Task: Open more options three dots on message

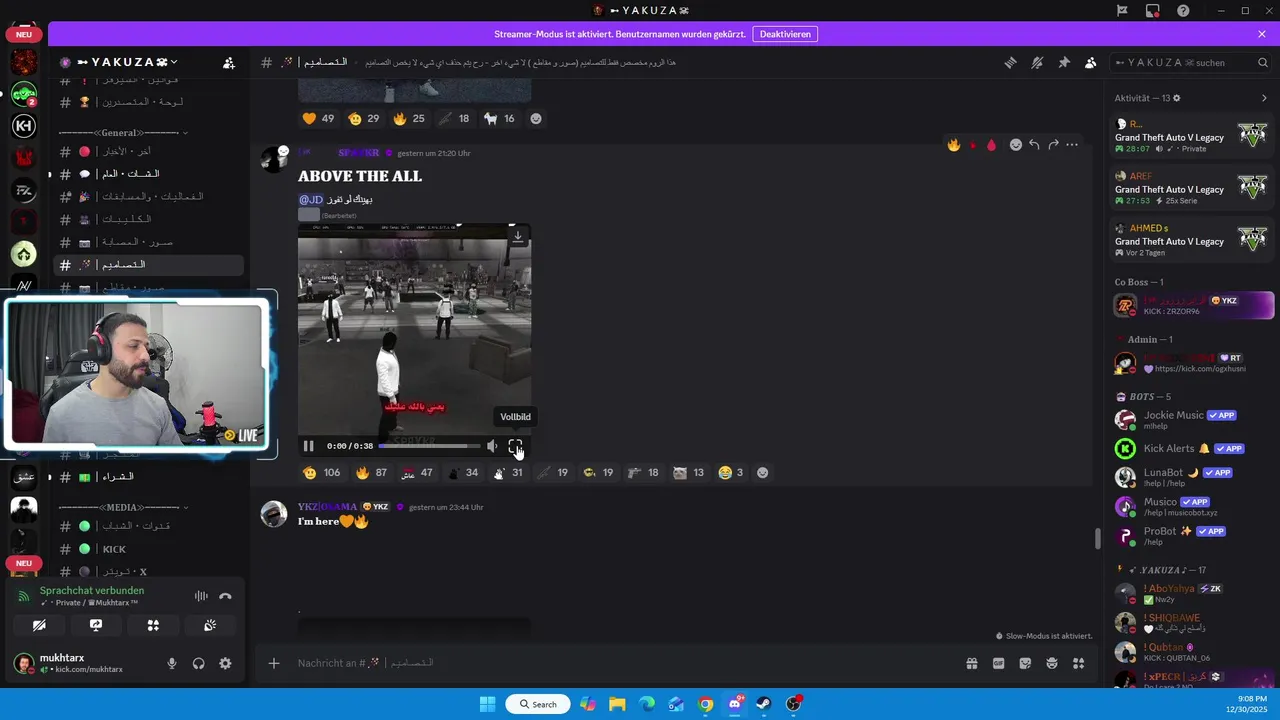Action: tap(1072, 145)
